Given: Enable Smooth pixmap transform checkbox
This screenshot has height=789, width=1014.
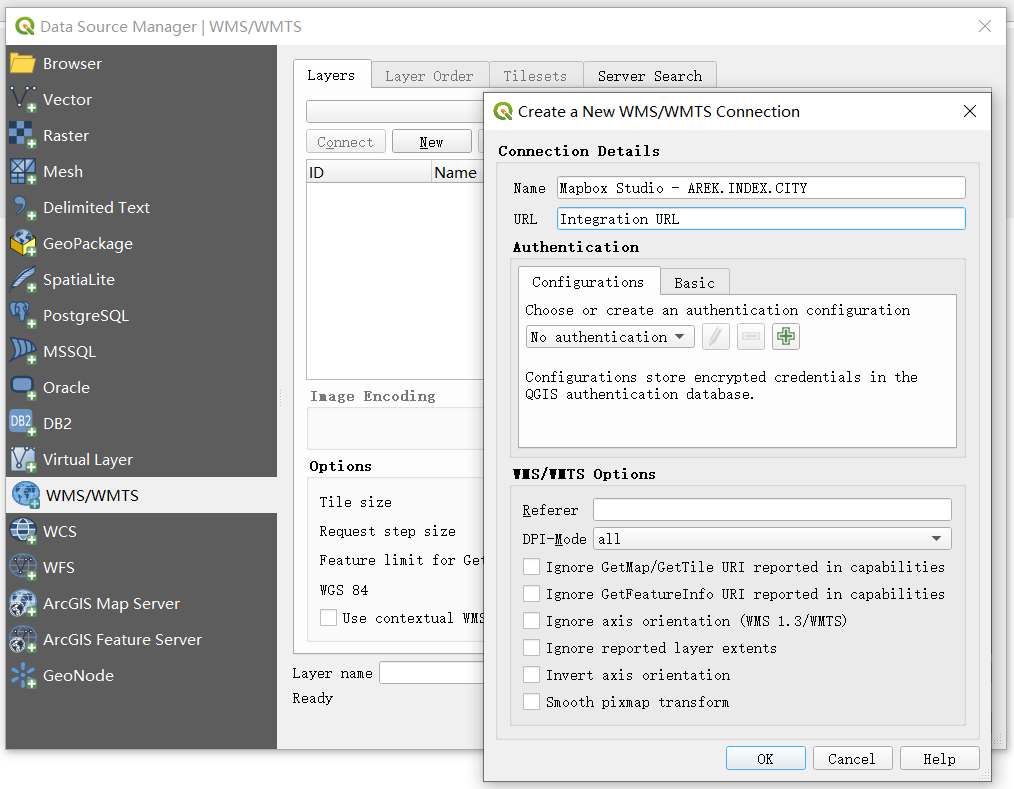Looking at the screenshot, I should (532, 702).
